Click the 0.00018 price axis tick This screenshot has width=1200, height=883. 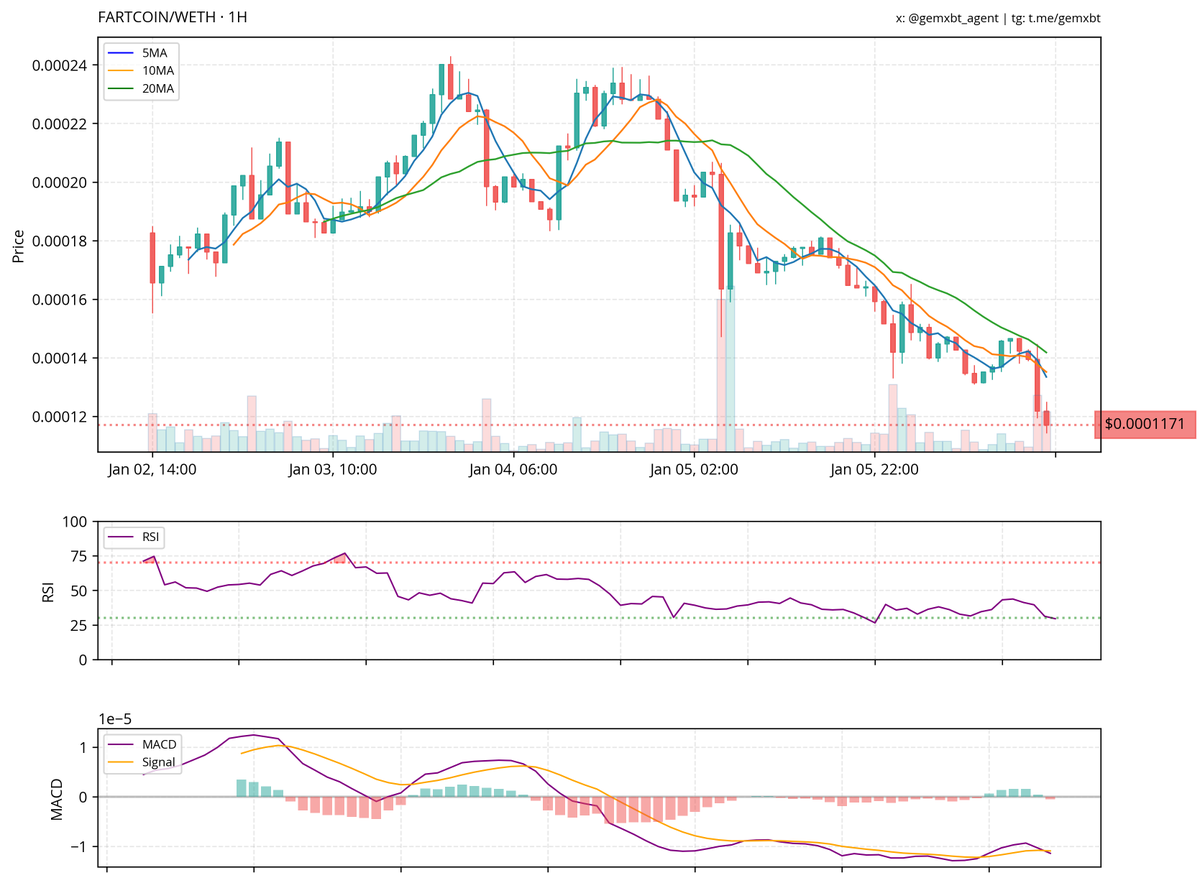tap(58, 241)
